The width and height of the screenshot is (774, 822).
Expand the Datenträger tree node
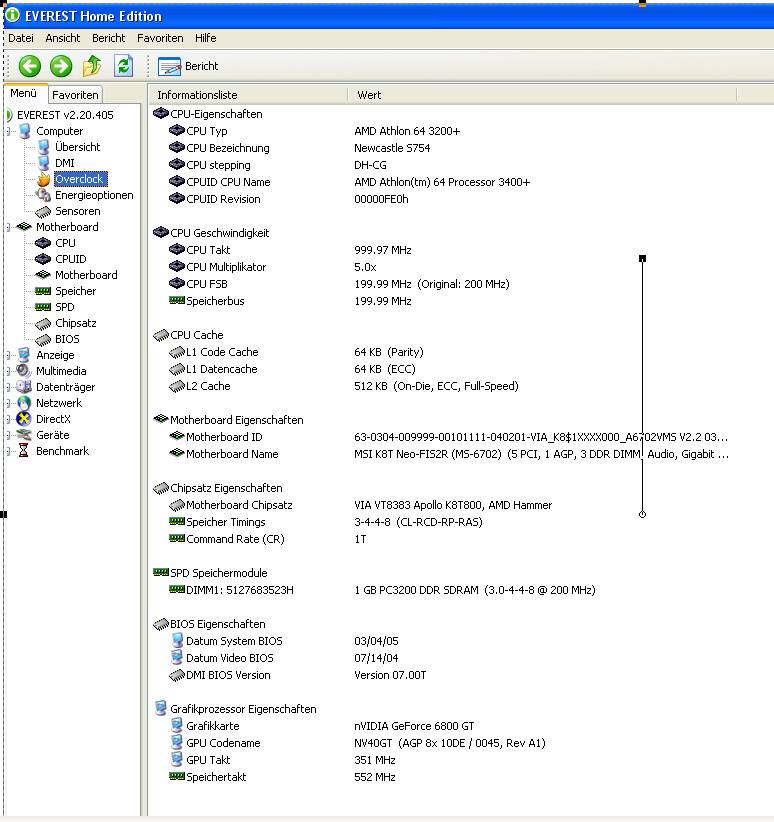coord(9,387)
